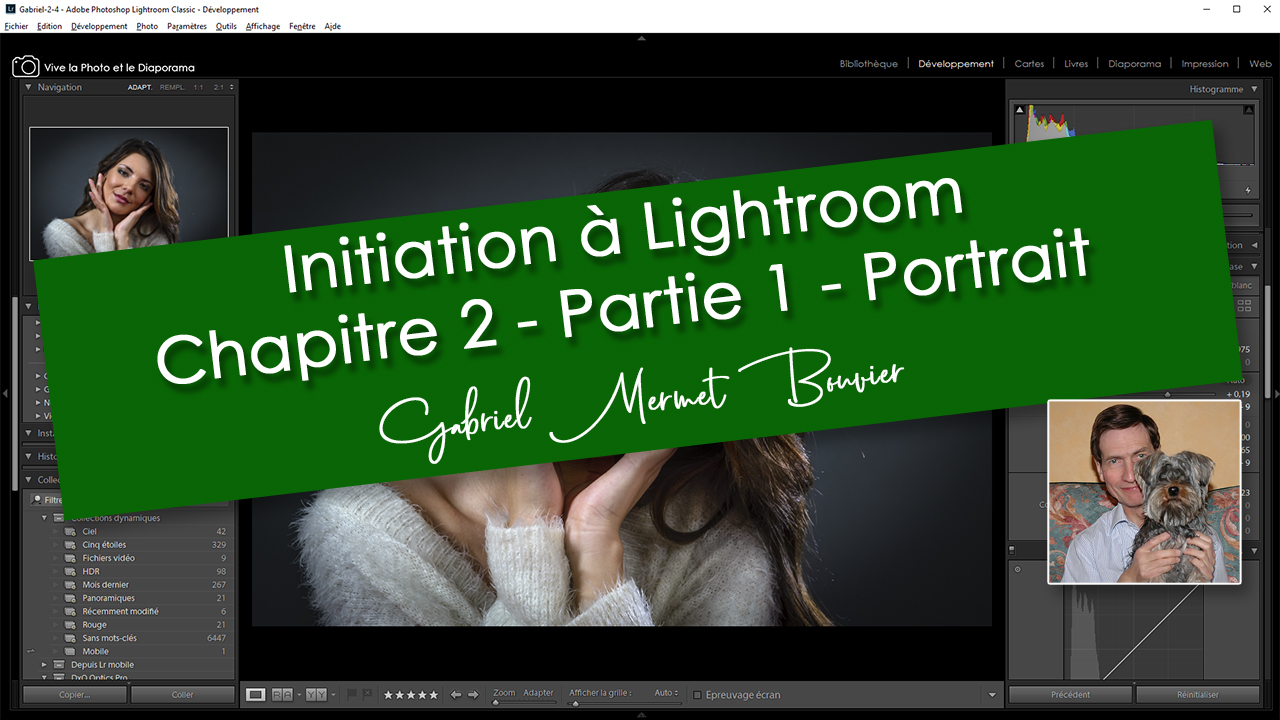Screen dimensions: 1280x720
Task: Collapse the Navigation panel
Action: 28,87
